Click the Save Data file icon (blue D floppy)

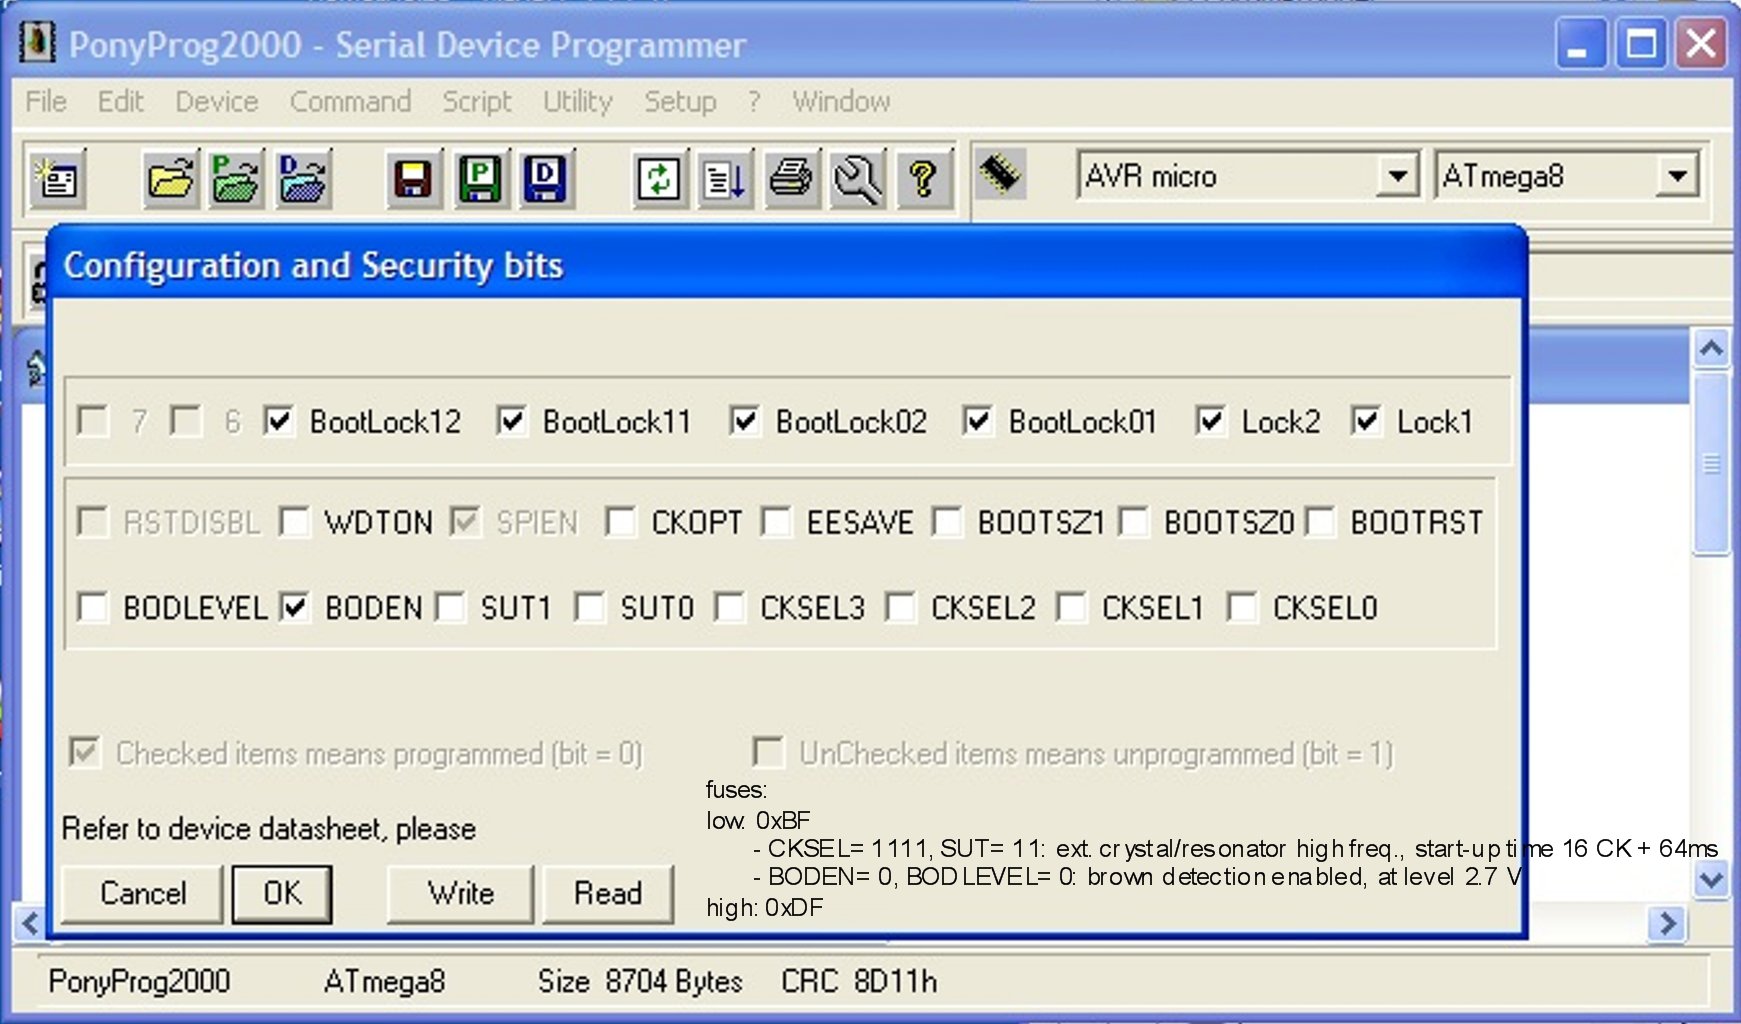coord(545,180)
